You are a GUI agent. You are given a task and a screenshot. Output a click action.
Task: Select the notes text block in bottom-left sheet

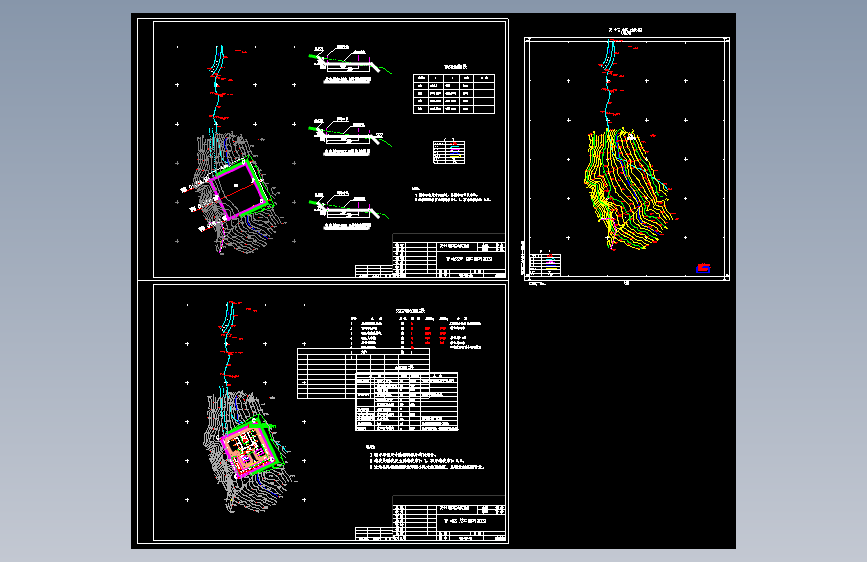[x=425, y=457]
